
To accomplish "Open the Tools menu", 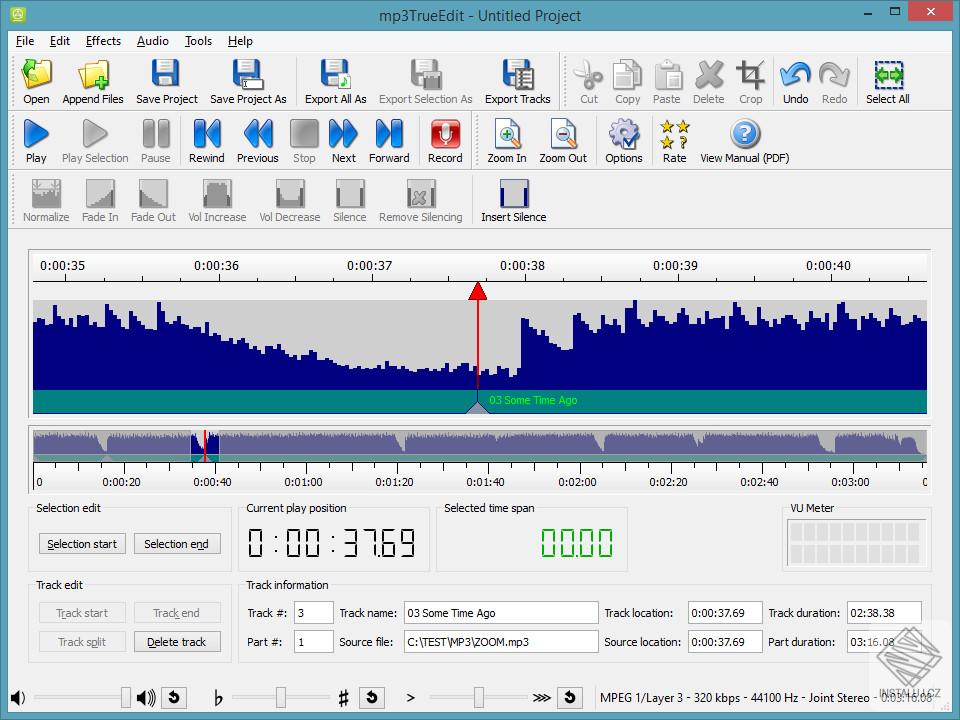I will click(x=198, y=41).
